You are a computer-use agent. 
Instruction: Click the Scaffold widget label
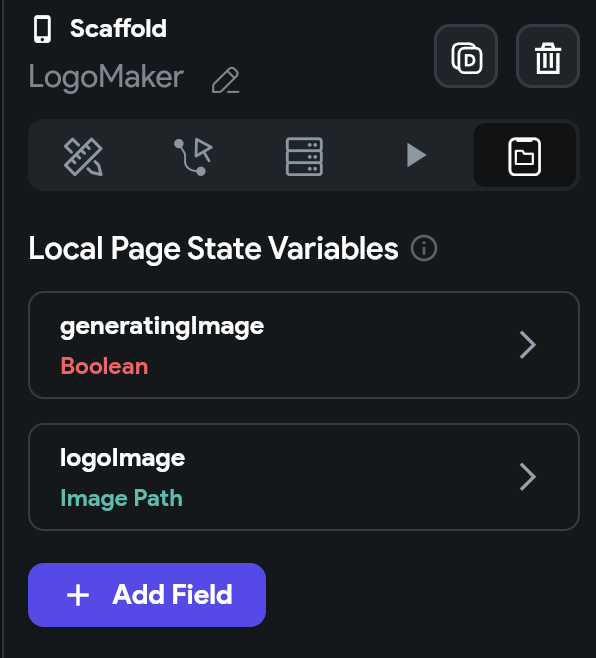tap(118, 29)
